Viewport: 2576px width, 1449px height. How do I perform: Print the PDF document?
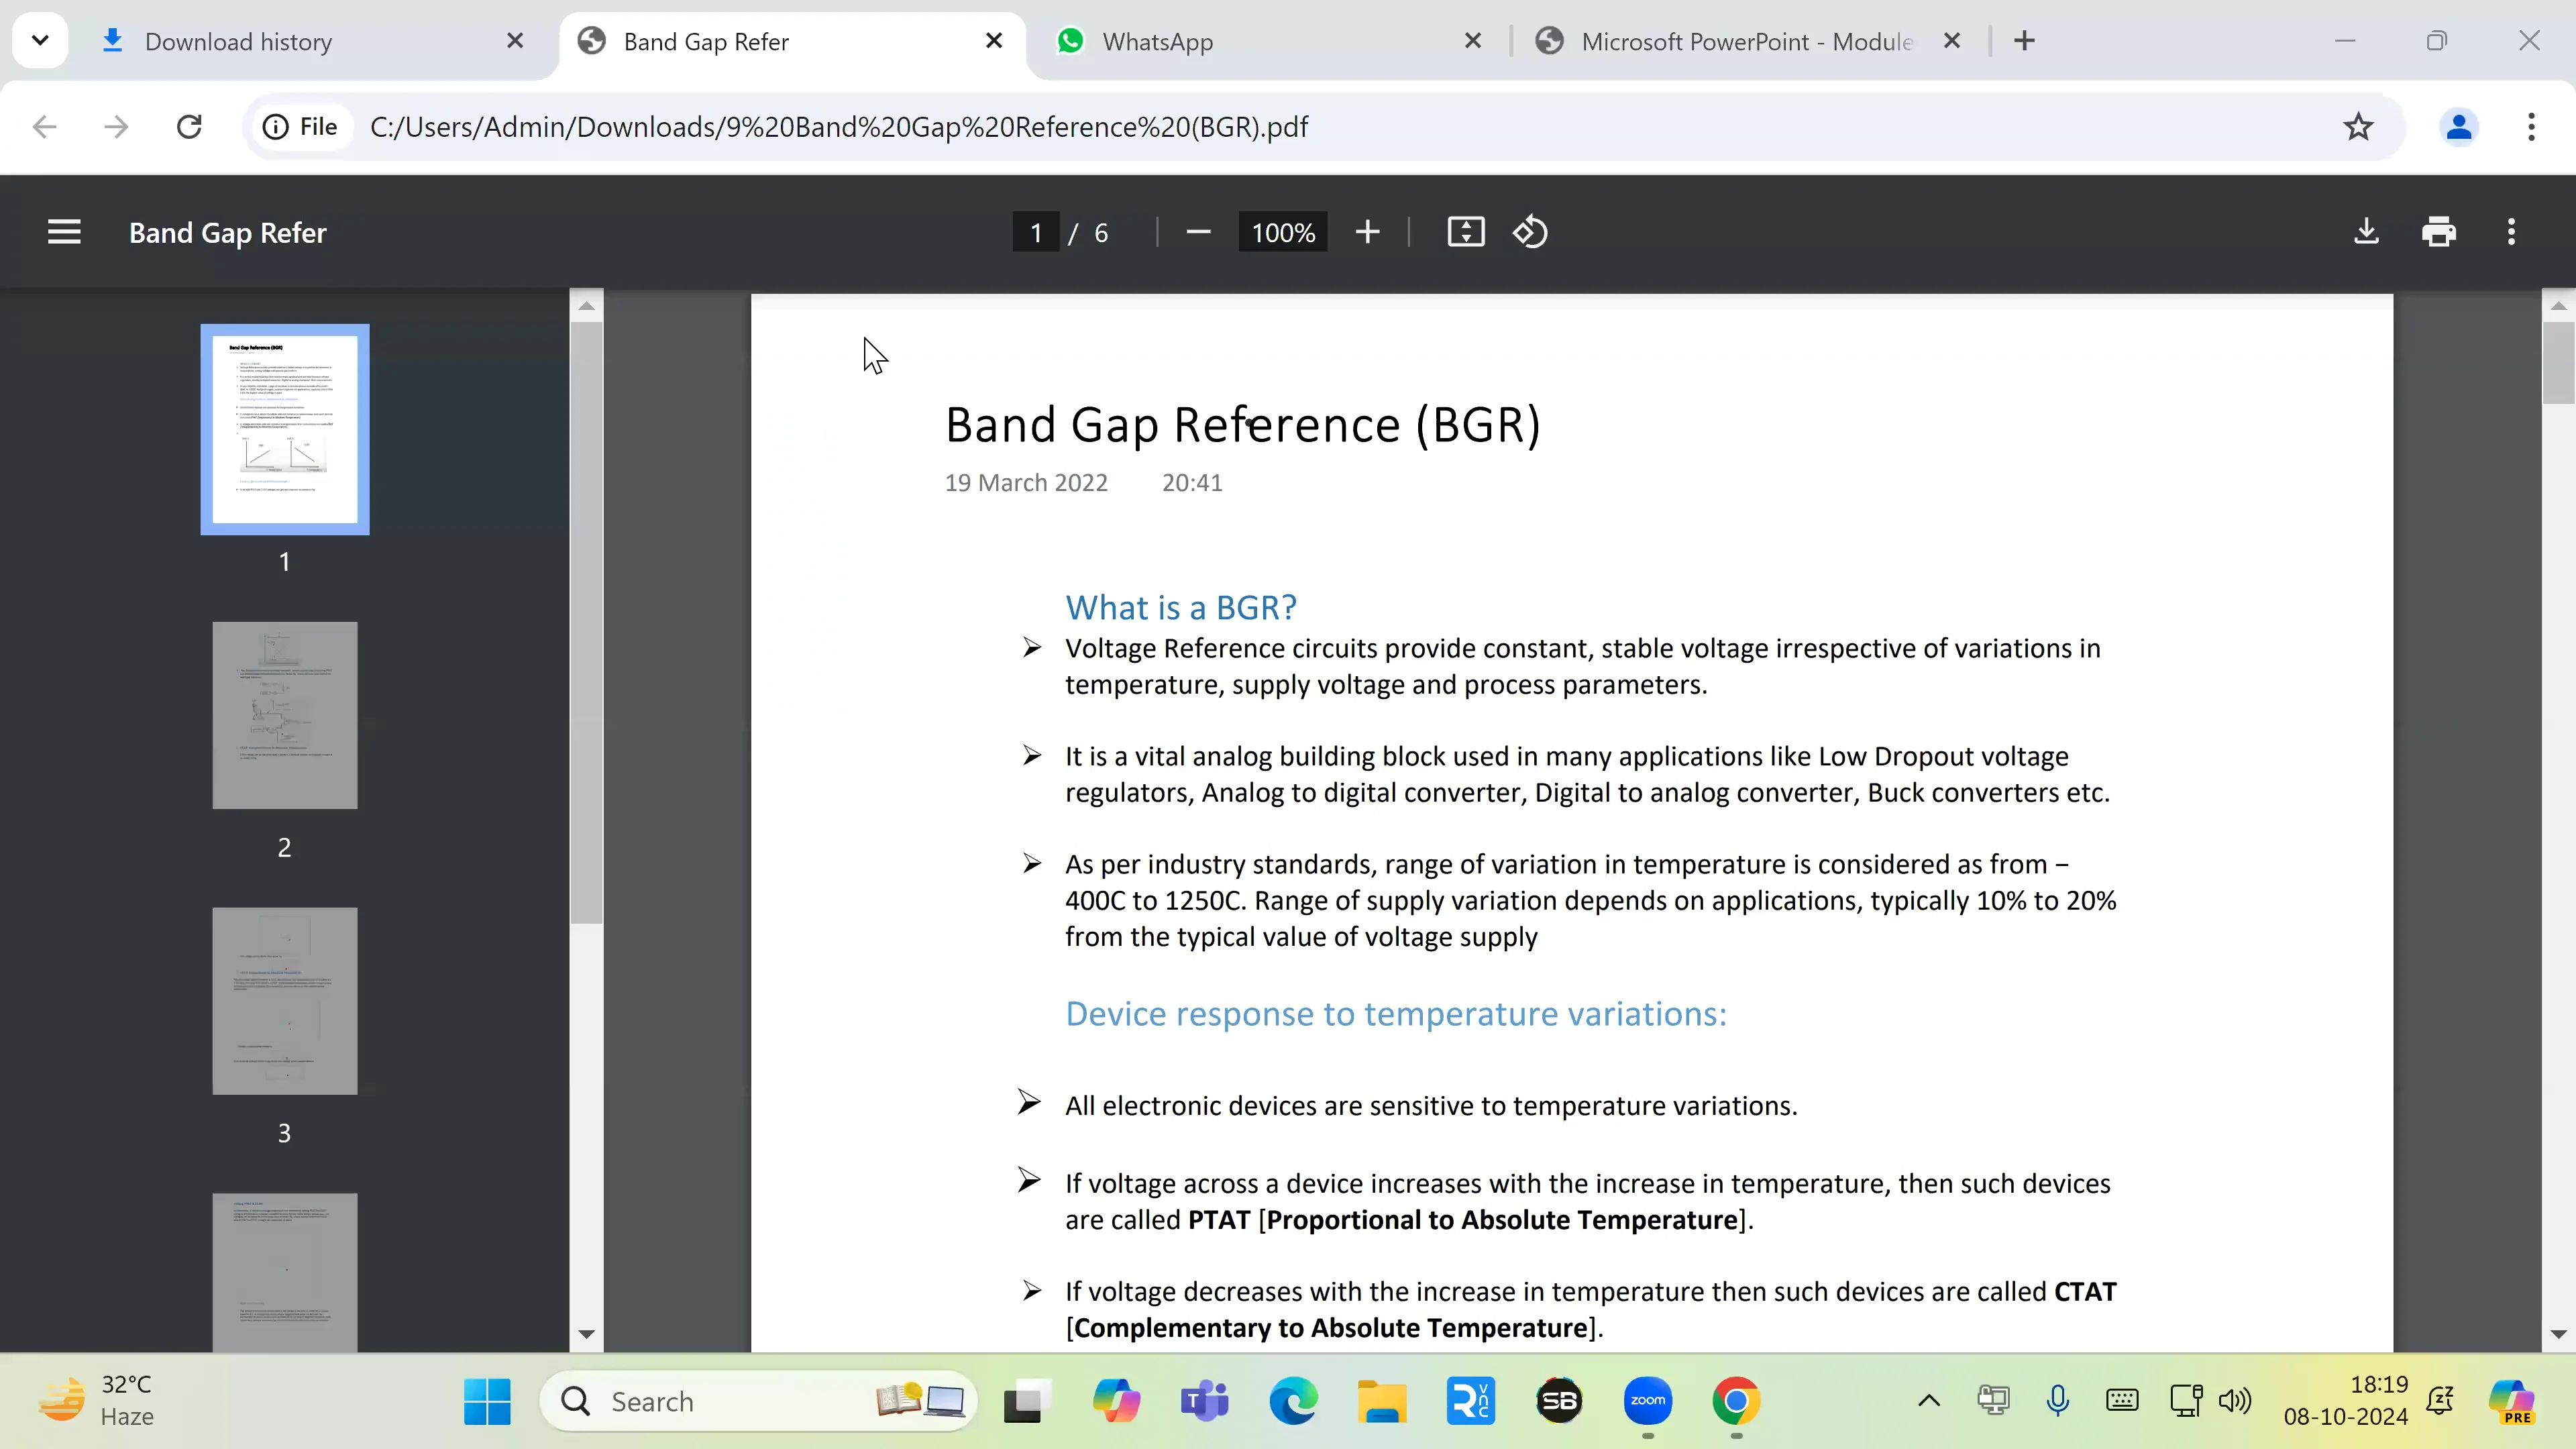click(x=2439, y=232)
